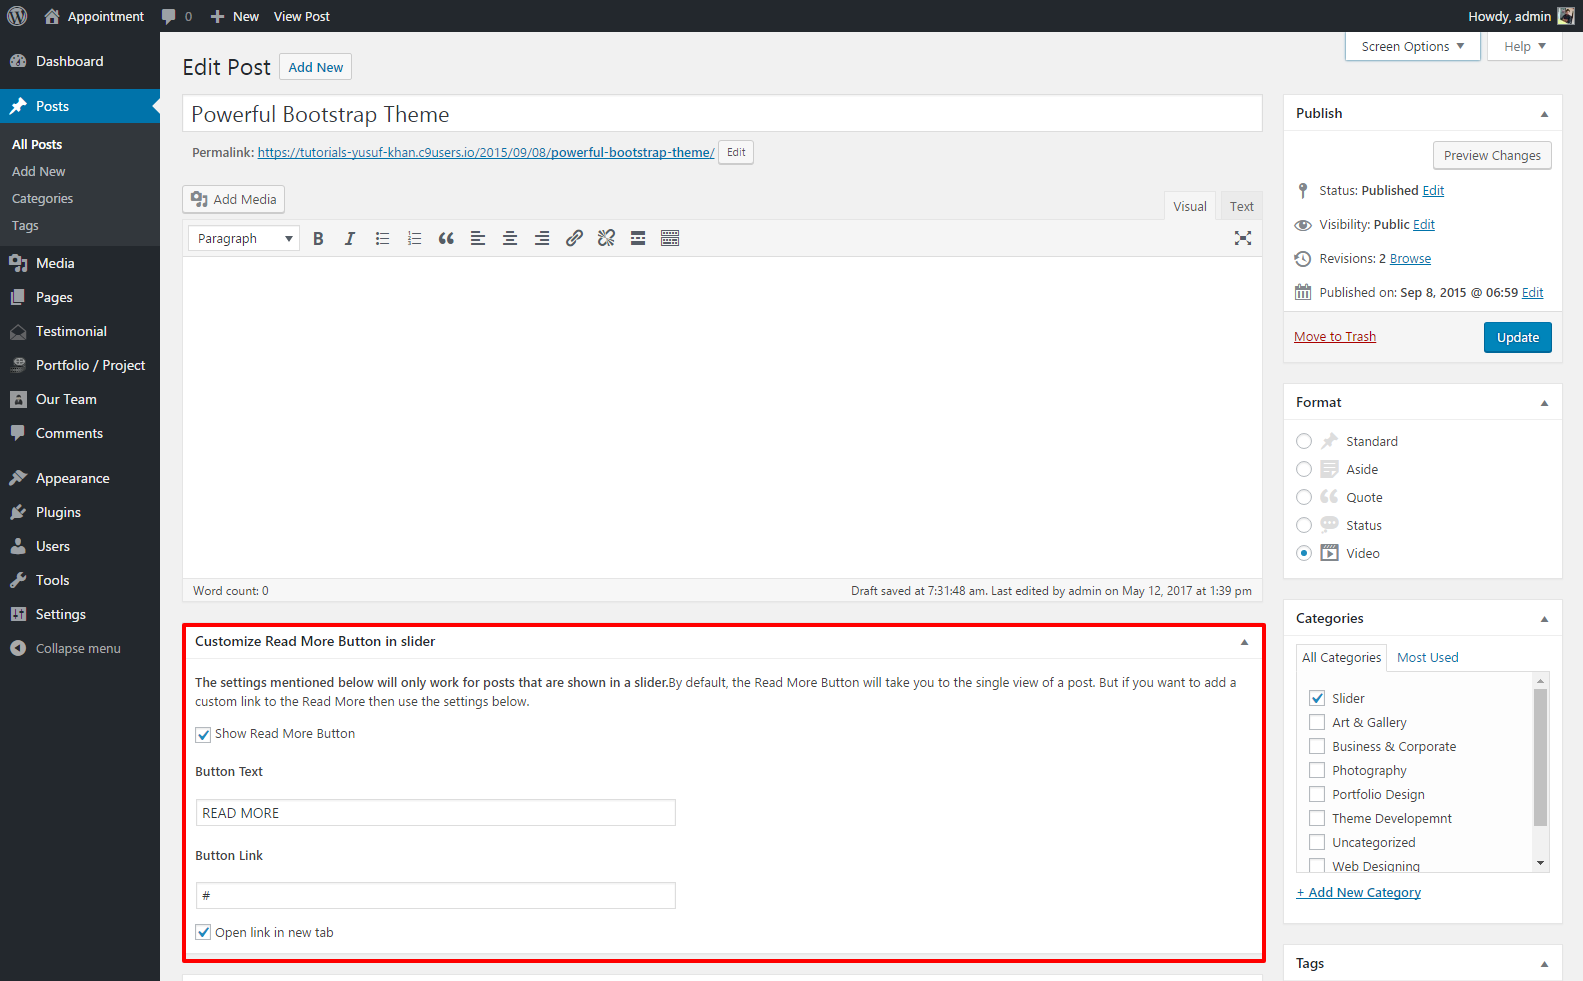1583x981 pixels.
Task: Open Our Team menu item
Action: (80, 399)
